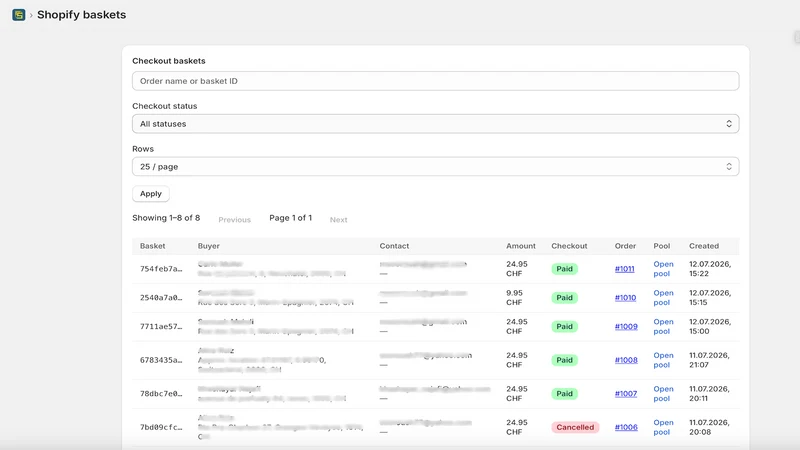
Task: Click the Created column header
Action: tap(704, 246)
